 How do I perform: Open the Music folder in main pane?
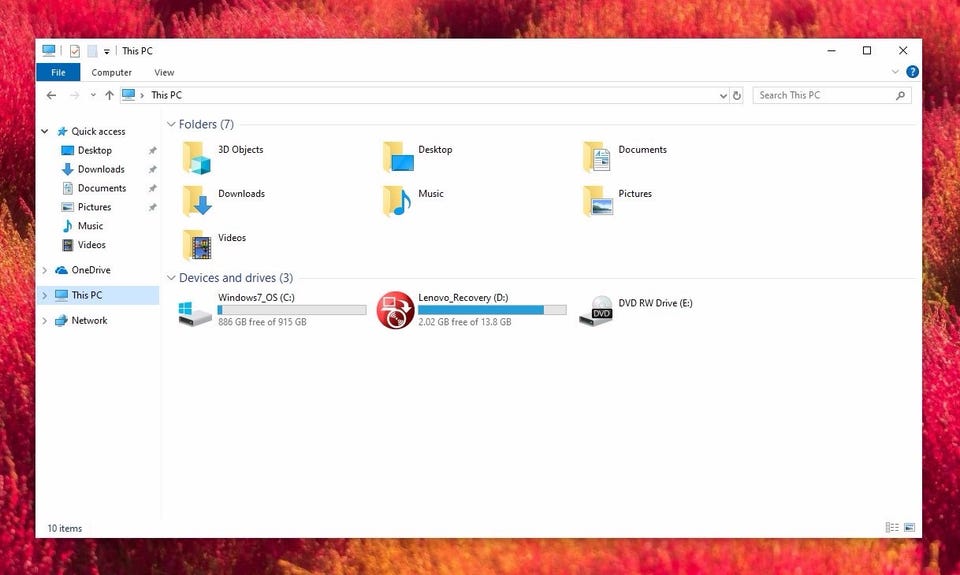point(397,201)
